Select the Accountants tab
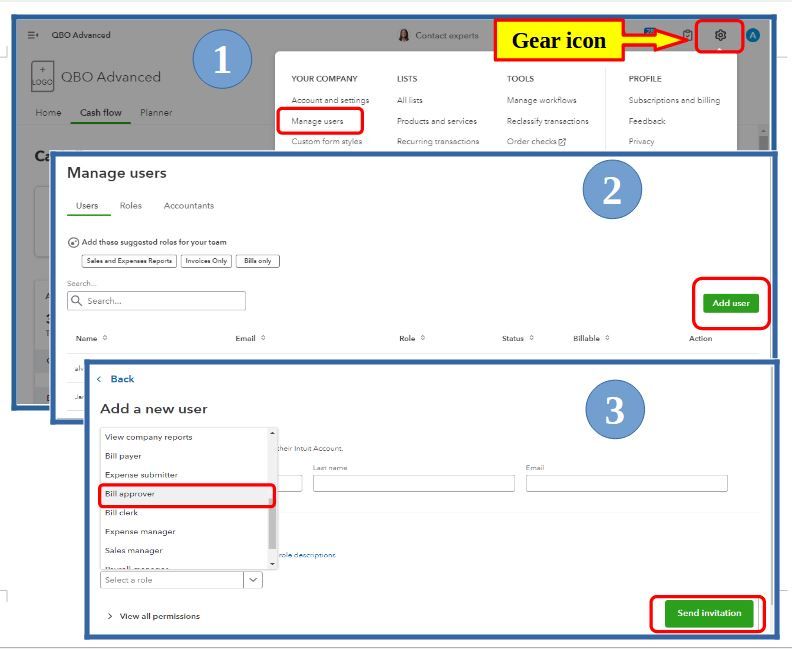792x649 pixels. pyautogui.click(x=189, y=206)
